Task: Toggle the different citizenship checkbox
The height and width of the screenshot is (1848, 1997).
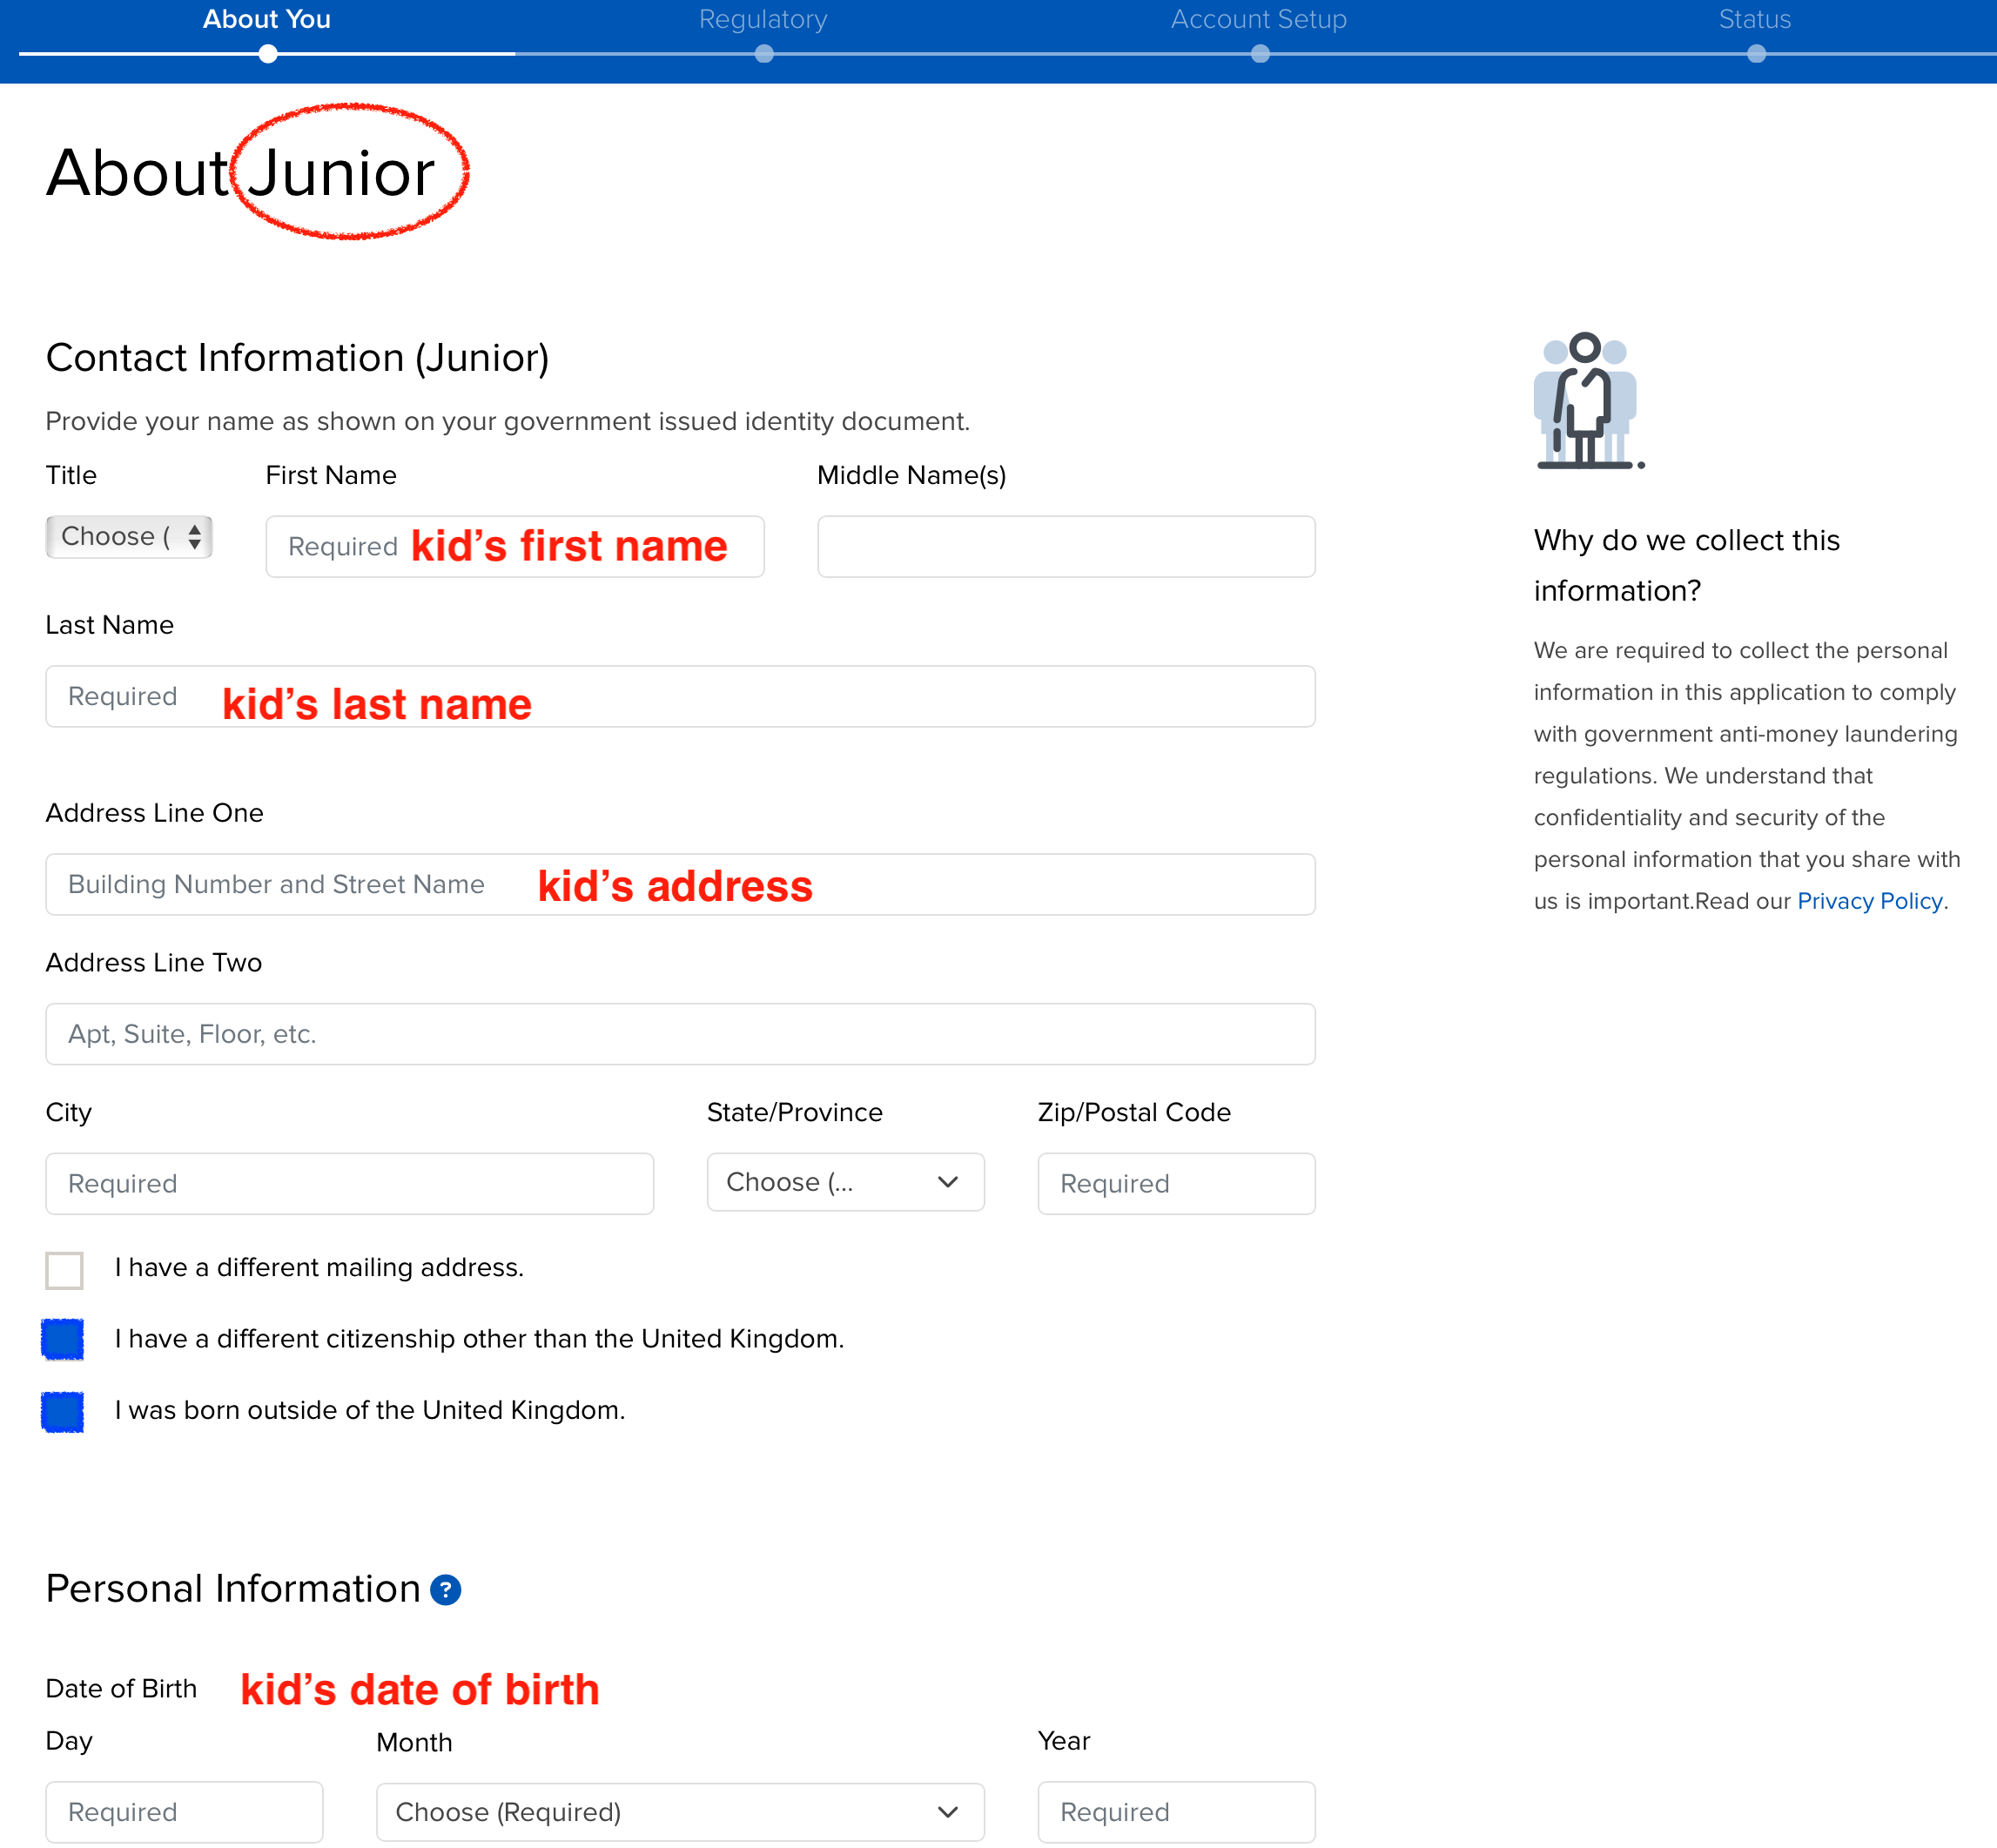Action: (63, 1339)
